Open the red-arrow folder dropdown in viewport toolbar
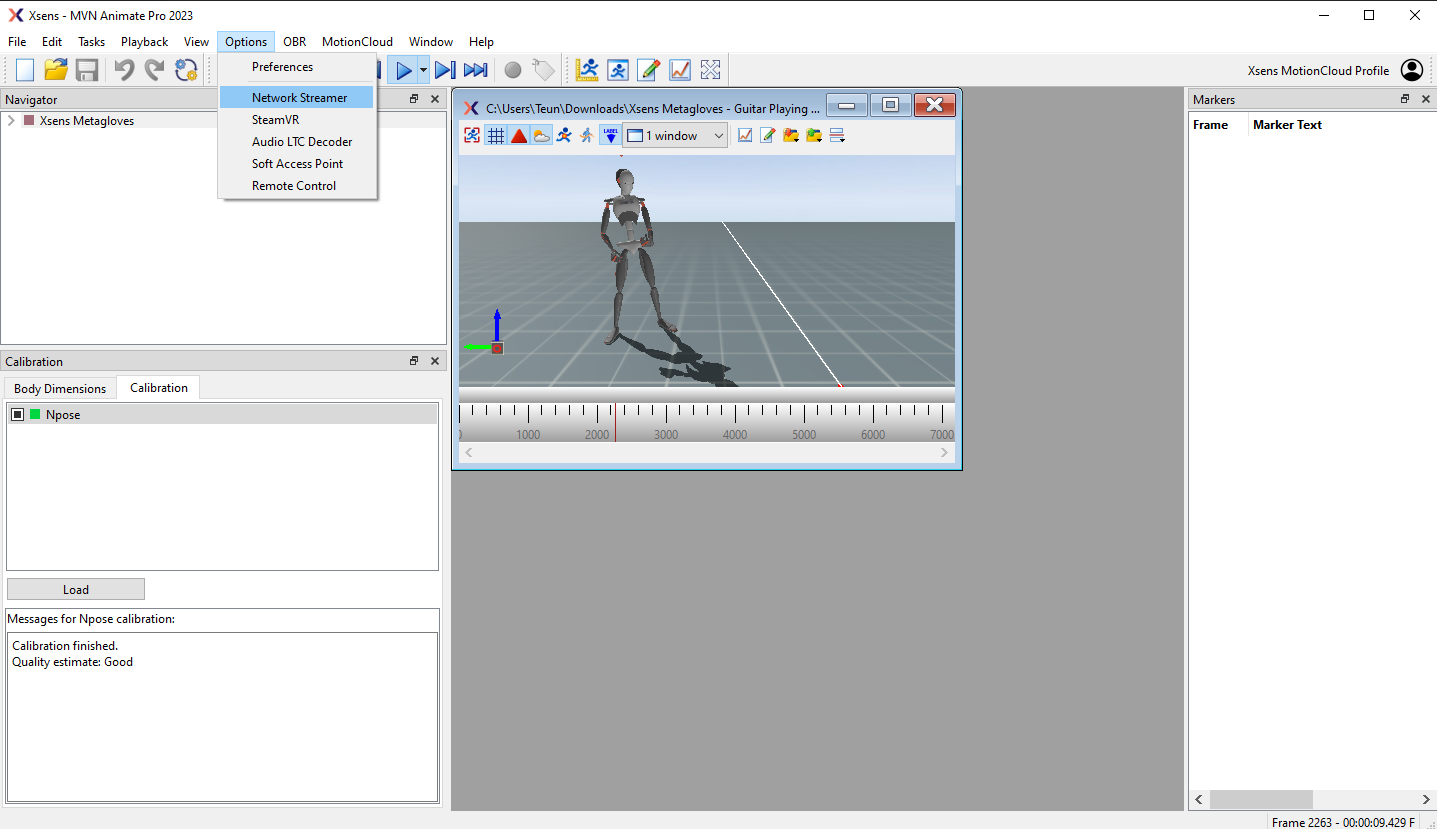The height and width of the screenshot is (829, 1437). pos(791,135)
